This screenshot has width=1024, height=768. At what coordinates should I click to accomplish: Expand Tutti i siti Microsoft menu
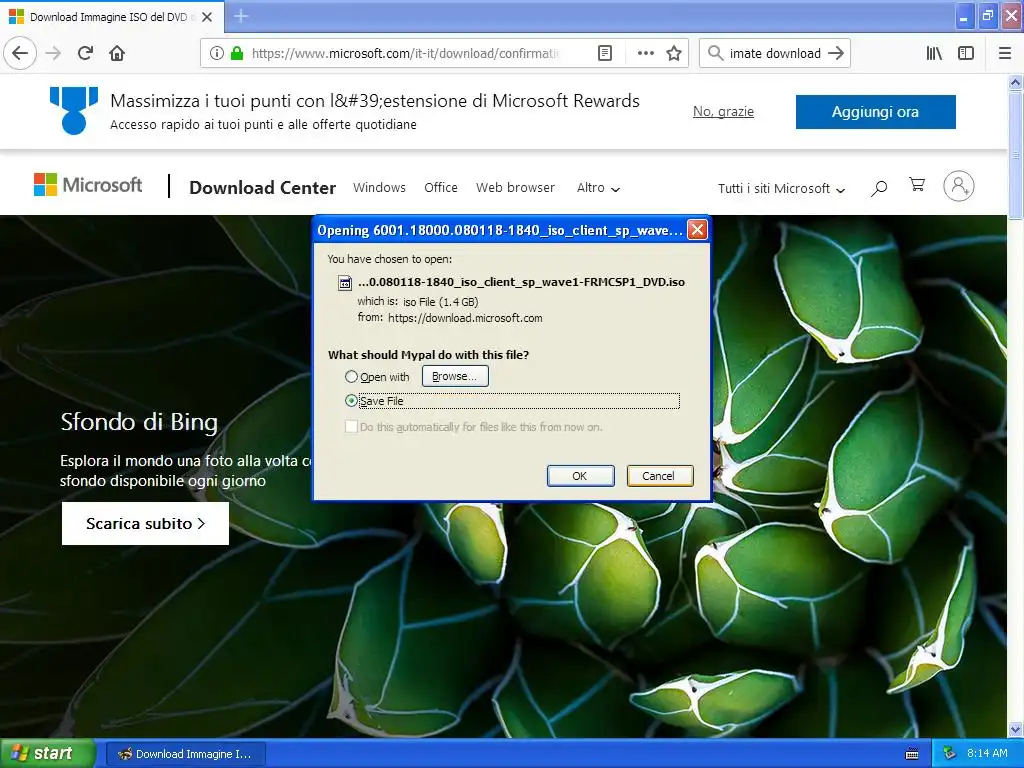click(x=781, y=189)
